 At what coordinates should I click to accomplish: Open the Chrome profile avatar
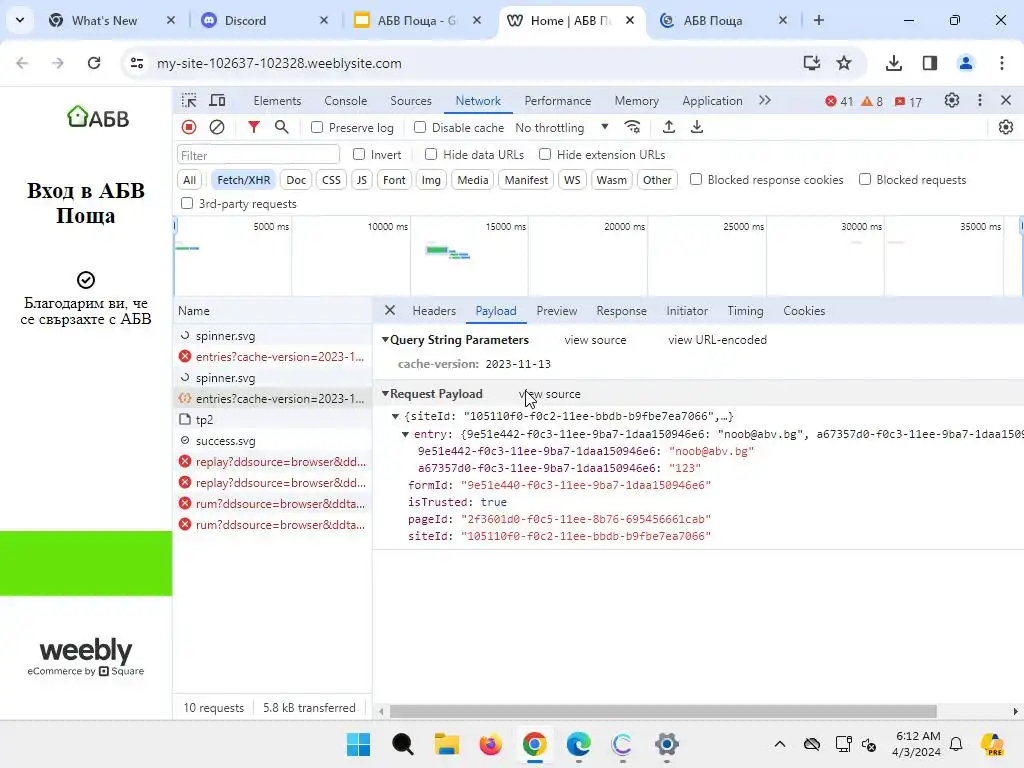click(965, 63)
